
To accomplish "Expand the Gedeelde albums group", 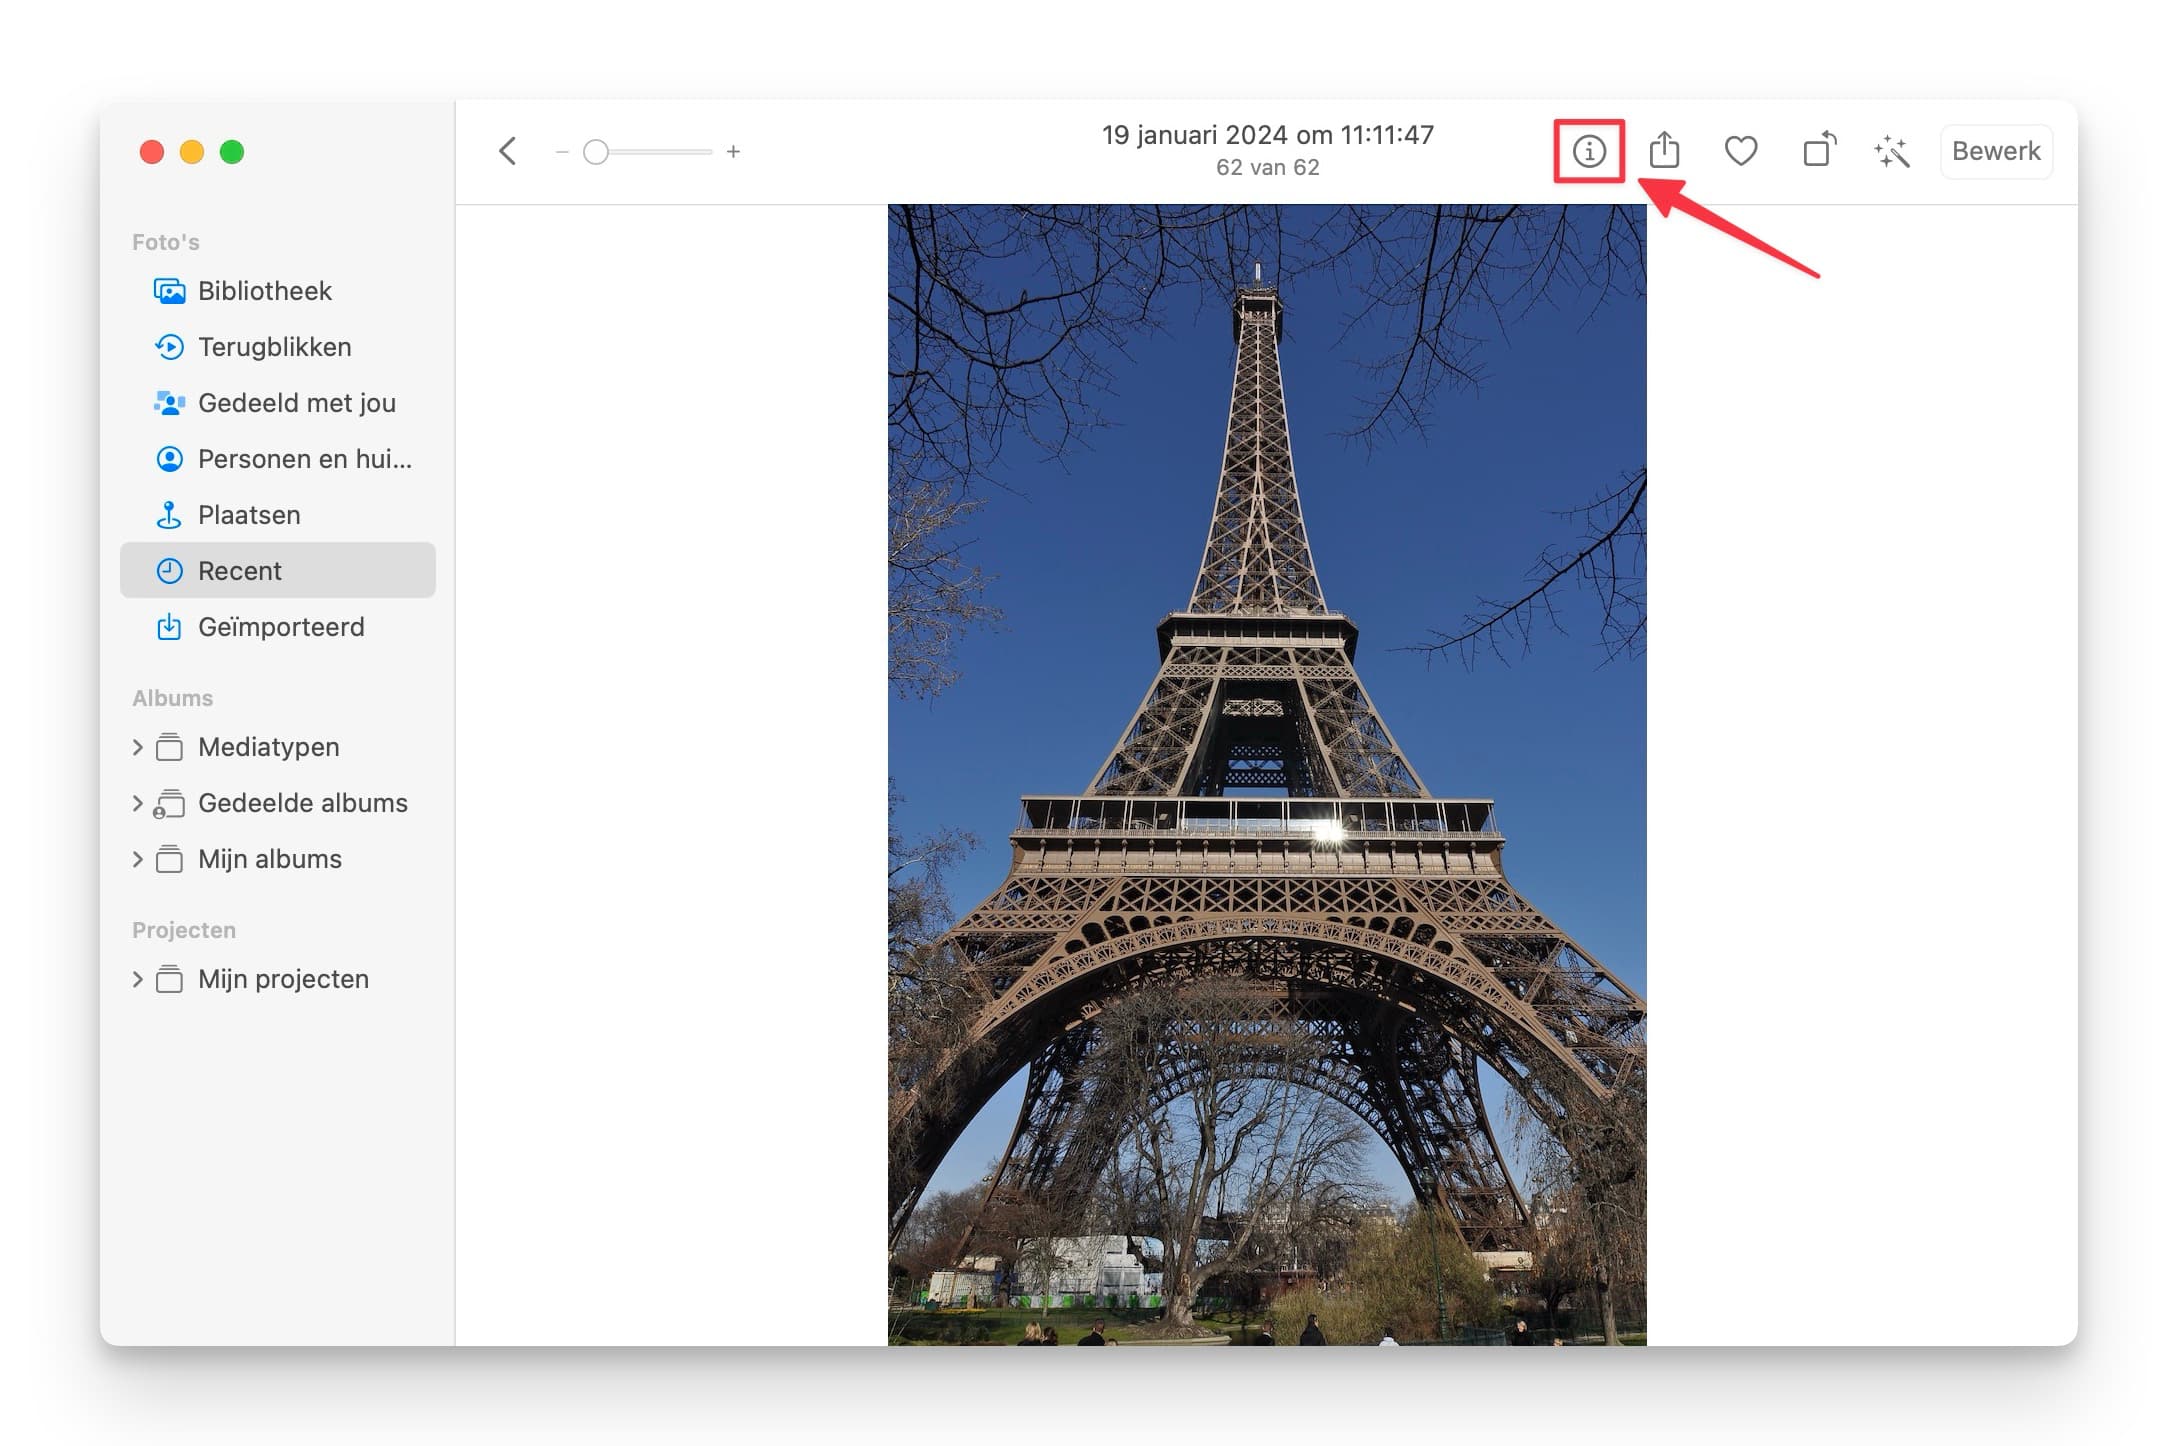I will [138, 803].
